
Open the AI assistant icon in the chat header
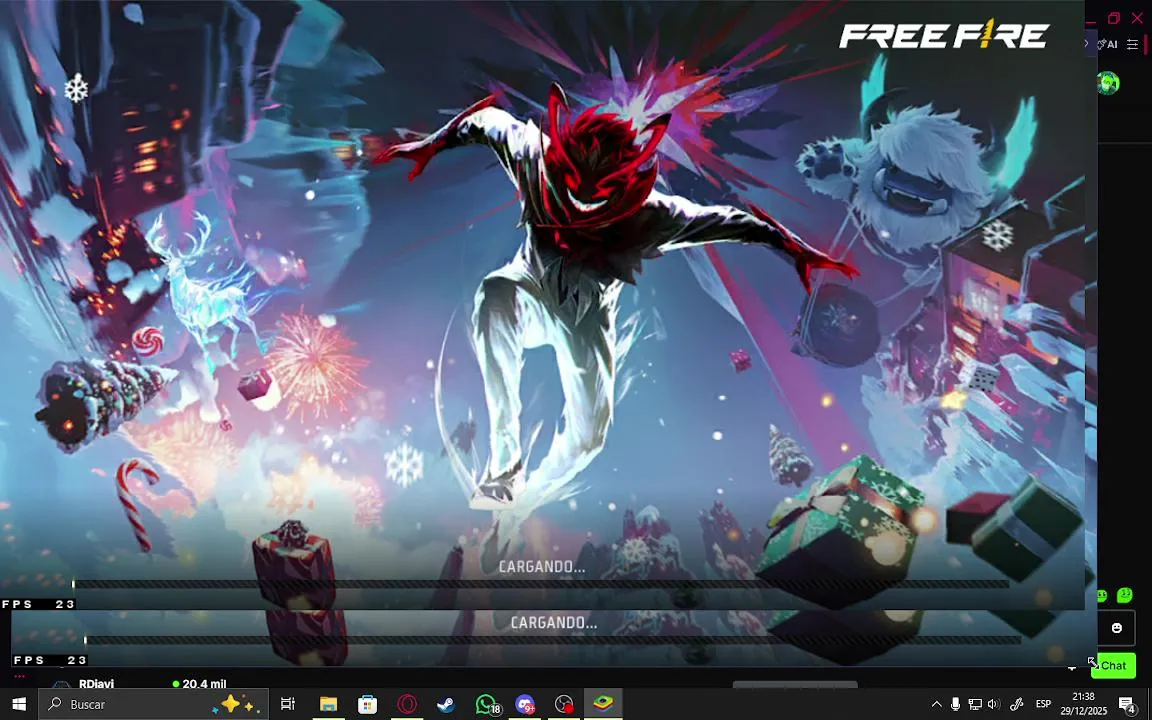(1107, 44)
